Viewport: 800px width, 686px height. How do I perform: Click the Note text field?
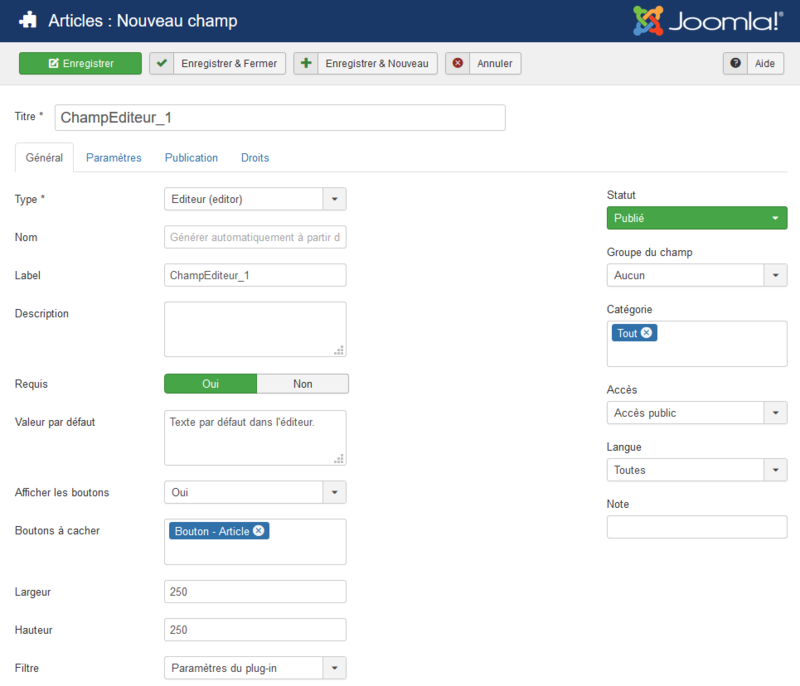(x=696, y=527)
